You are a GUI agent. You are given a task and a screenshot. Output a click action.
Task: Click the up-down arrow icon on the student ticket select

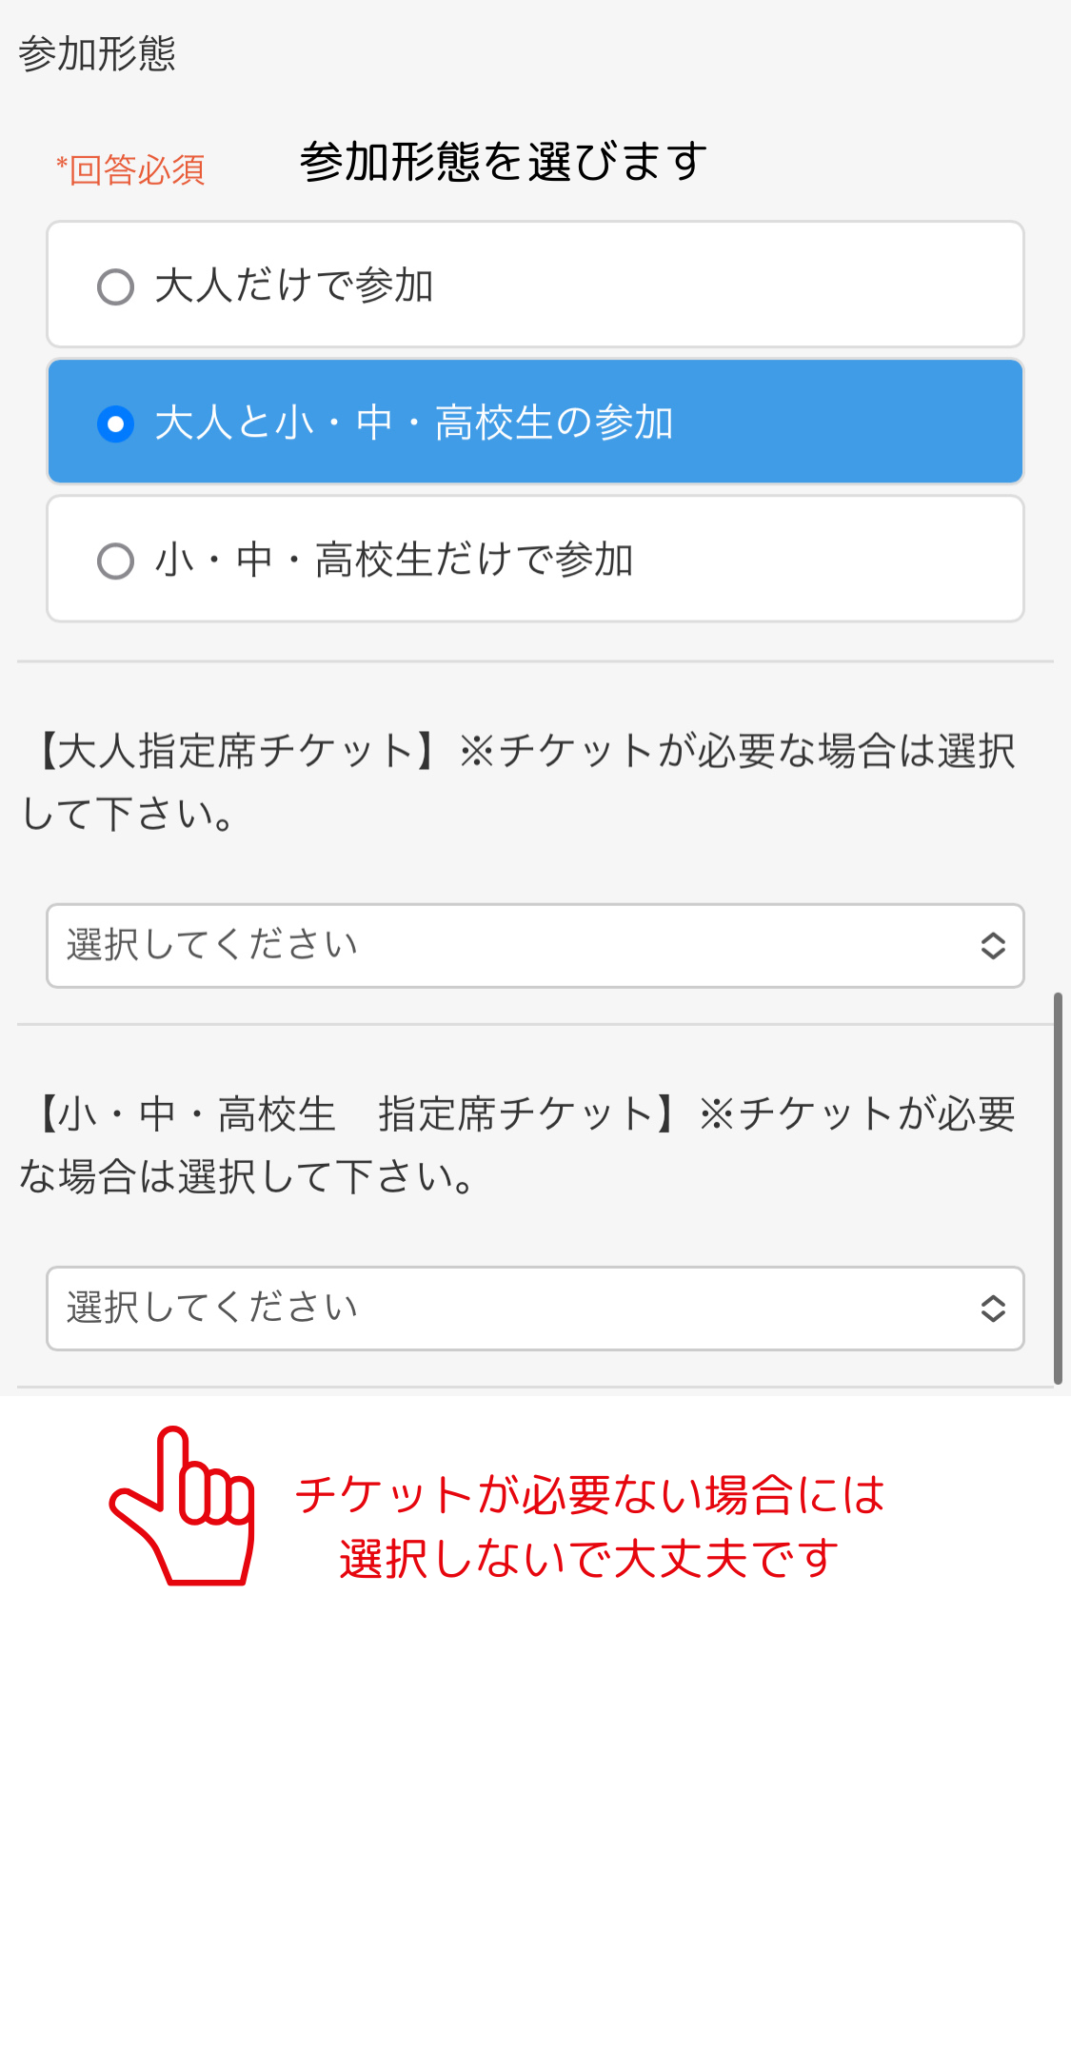coord(992,1309)
